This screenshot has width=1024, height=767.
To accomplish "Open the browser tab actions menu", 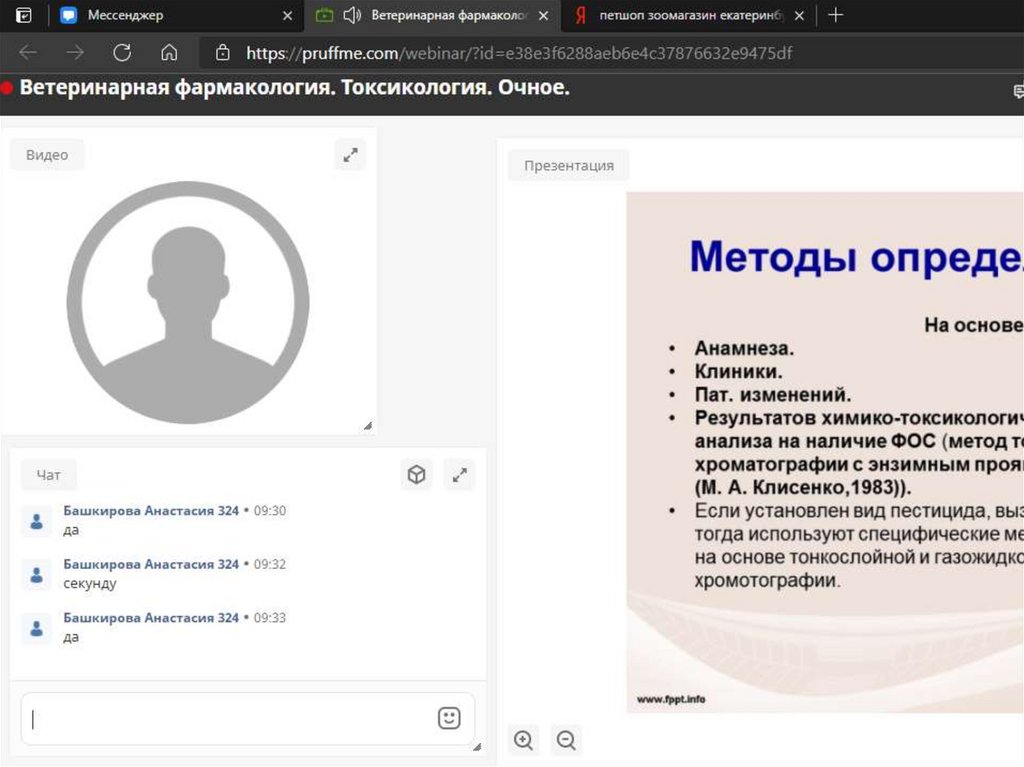I will 24,15.
